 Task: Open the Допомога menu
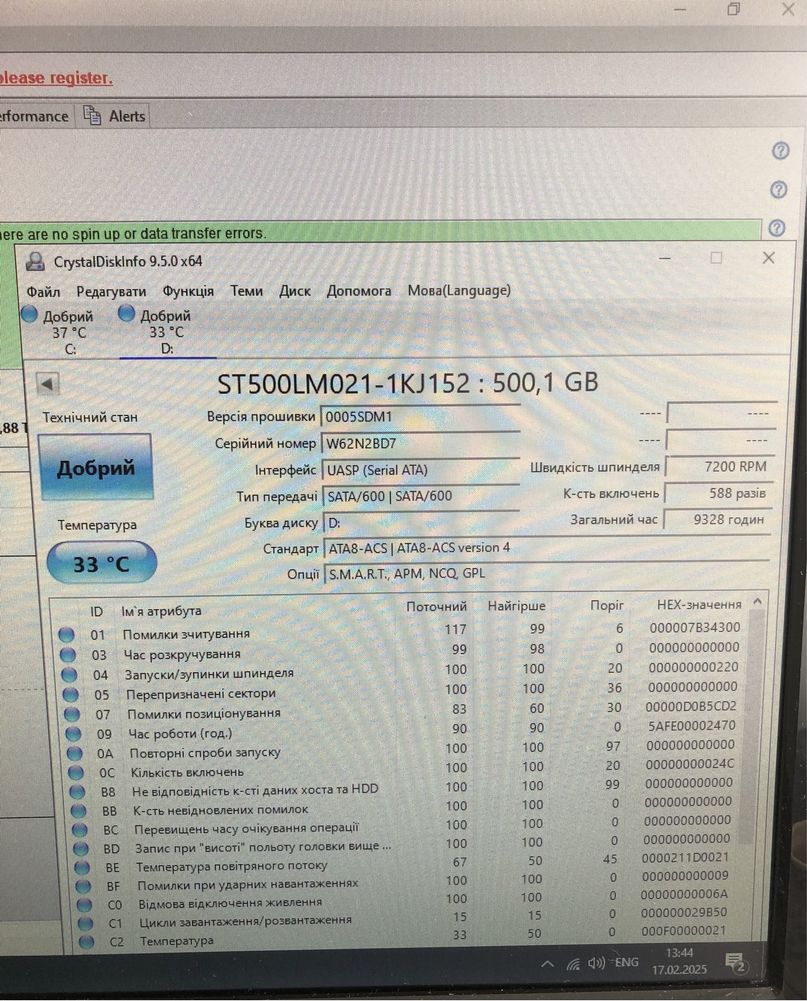tap(359, 290)
